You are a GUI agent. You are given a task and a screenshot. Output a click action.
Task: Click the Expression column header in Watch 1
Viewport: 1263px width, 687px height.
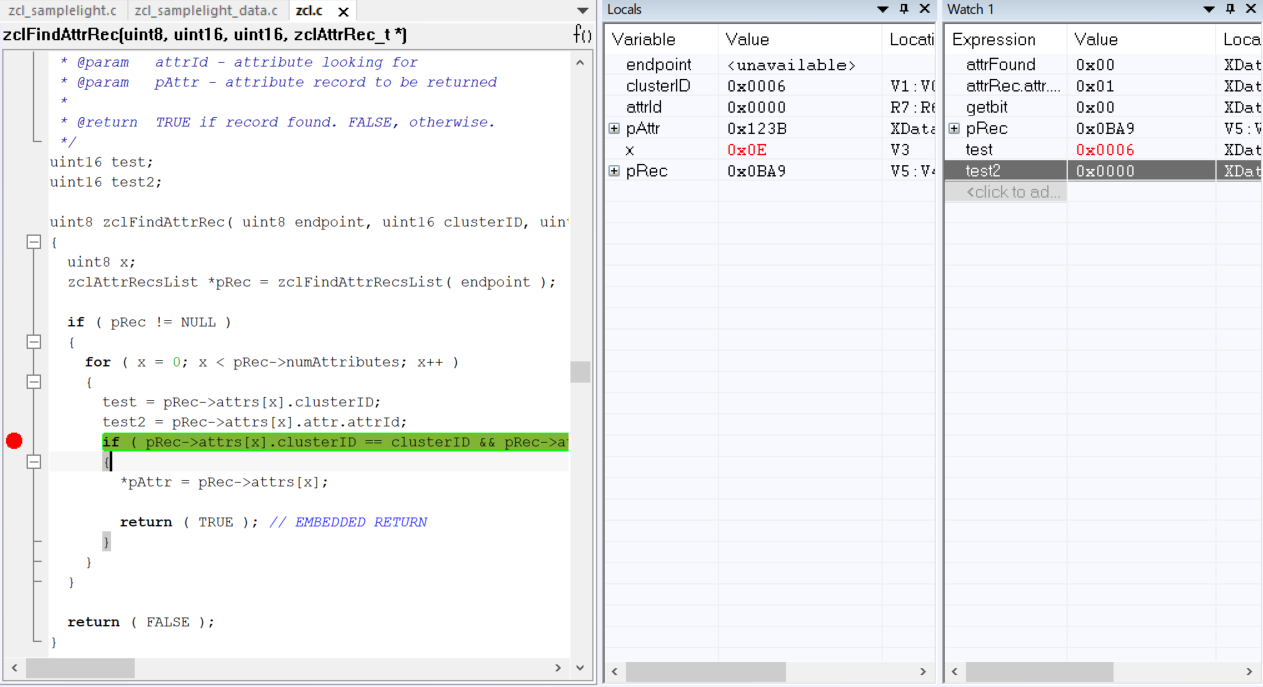(x=1005, y=40)
